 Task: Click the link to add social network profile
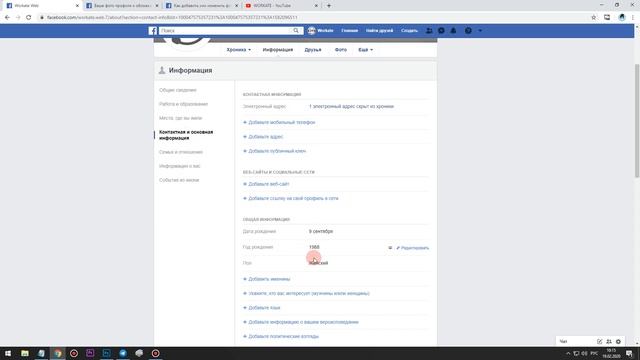(x=291, y=198)
